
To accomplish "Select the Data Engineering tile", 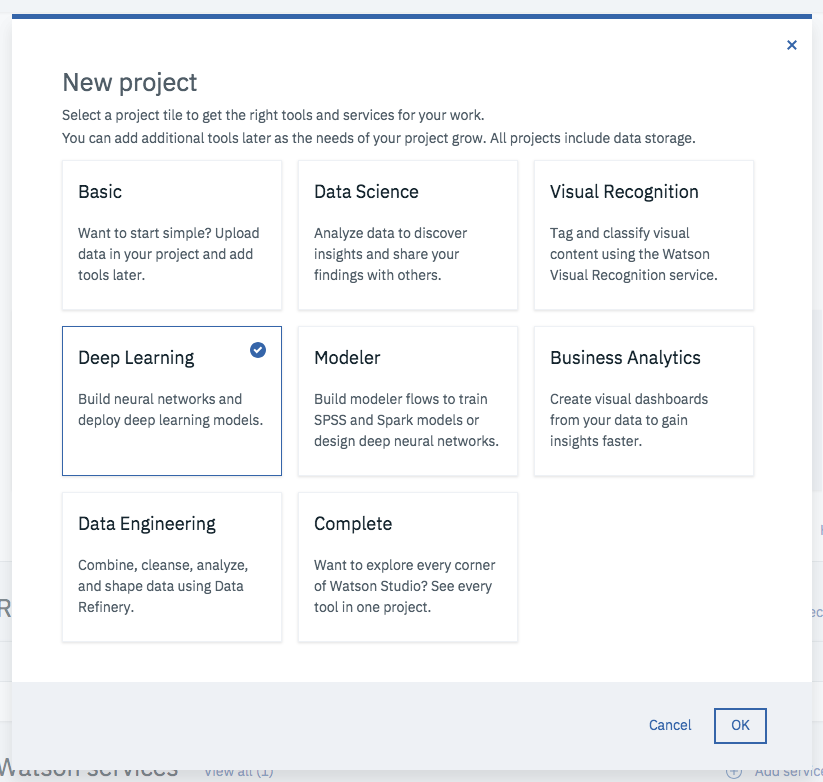I will [x=172, y=567].
